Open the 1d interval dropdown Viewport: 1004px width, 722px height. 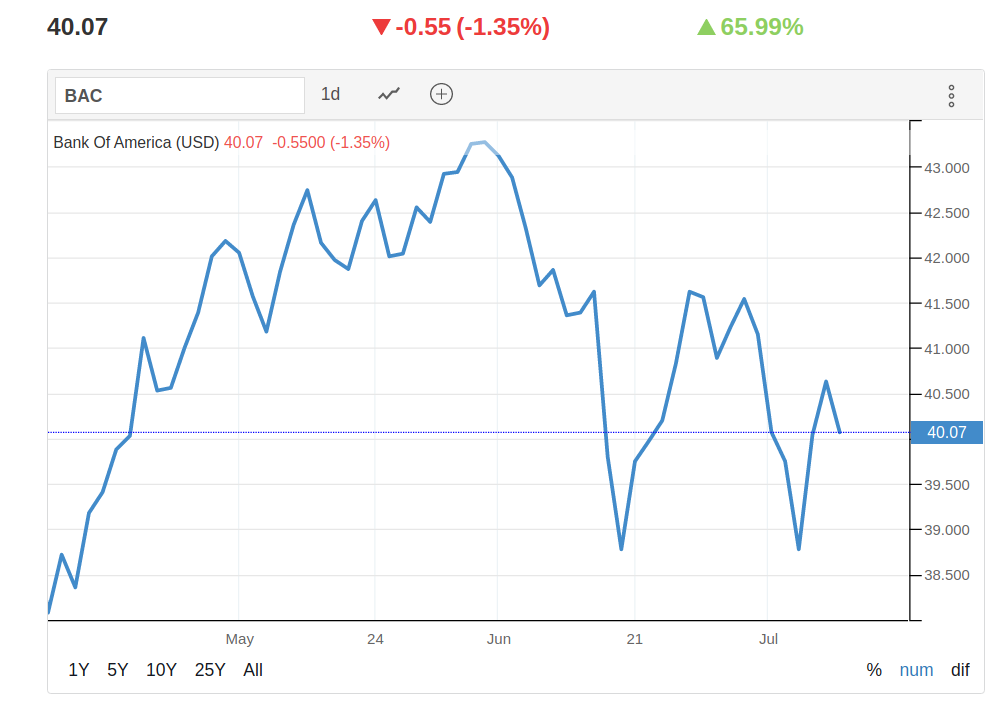coord(330,94)
